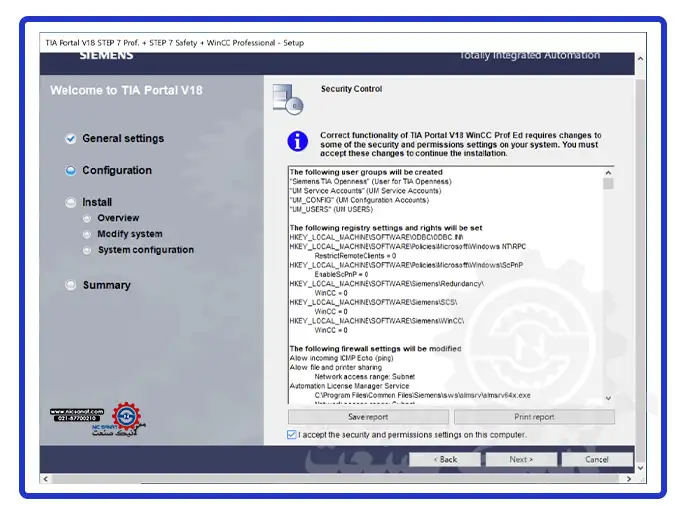
Task: Click report list scroll-down arrow
Action: point(608,398)
